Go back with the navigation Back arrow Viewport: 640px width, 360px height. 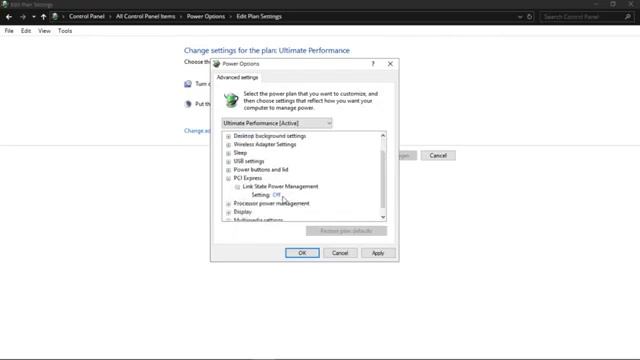coord(9,17)
